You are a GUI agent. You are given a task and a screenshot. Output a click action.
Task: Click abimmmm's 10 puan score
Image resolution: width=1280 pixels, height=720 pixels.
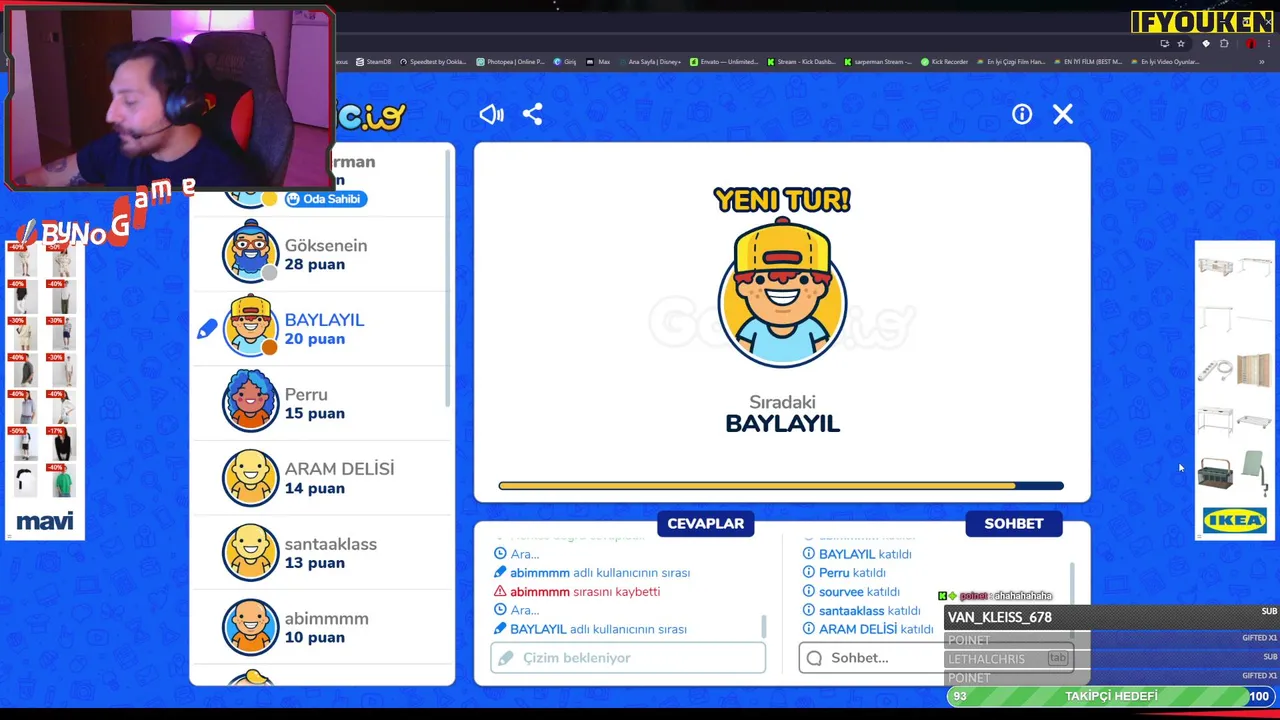[314, 637]
